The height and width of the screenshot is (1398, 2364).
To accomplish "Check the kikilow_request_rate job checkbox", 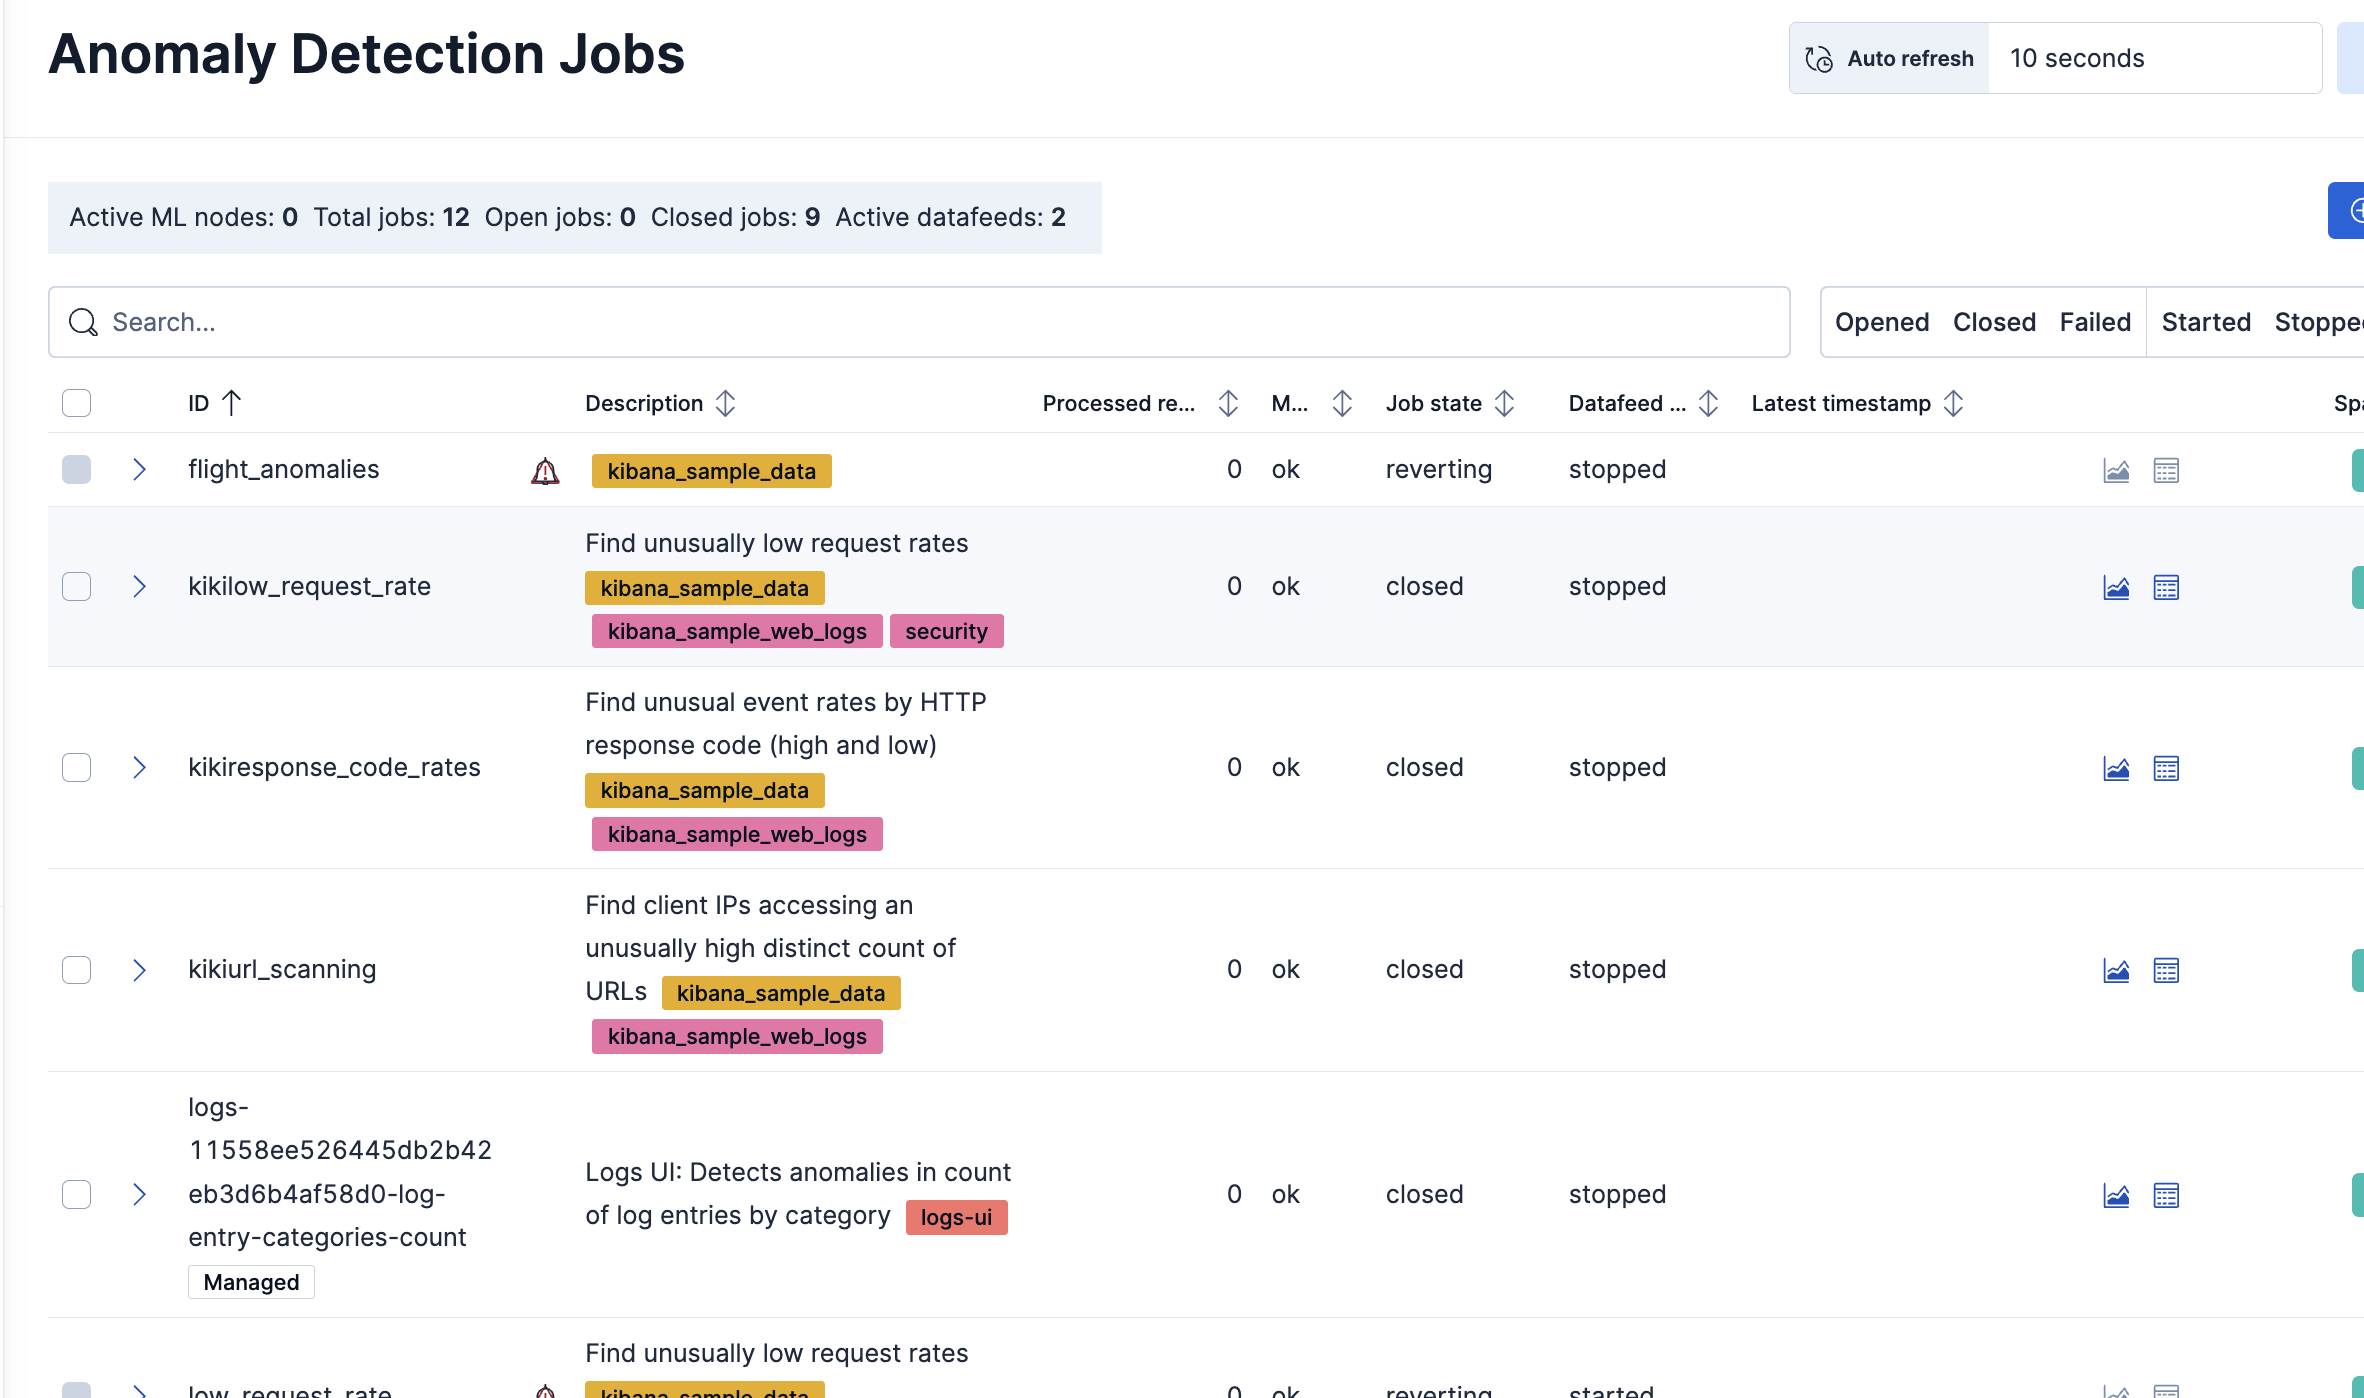I will pyautogui.click(x=76, y=586).
